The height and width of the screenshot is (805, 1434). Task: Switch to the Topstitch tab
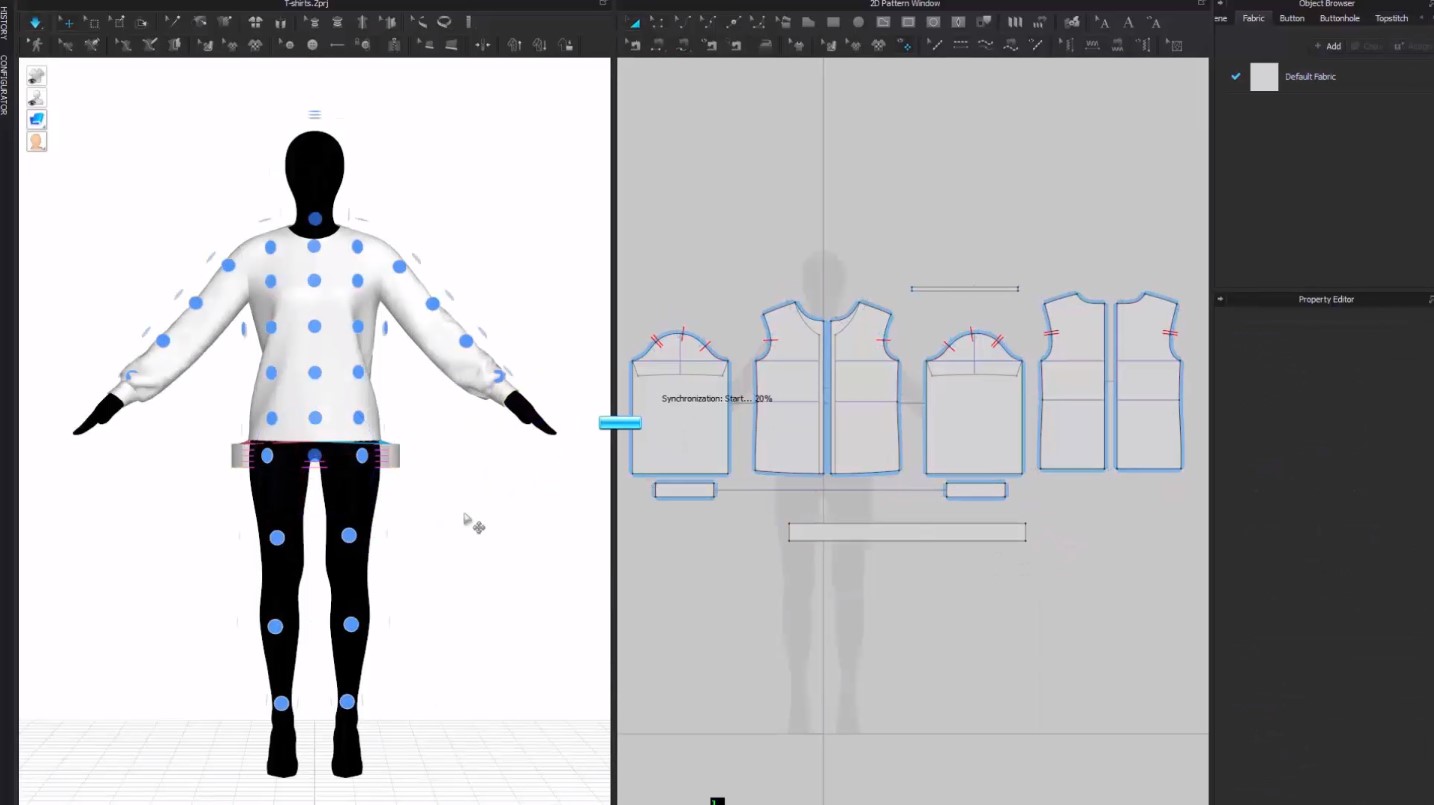pyautogui.click(x=1391, y=18)
